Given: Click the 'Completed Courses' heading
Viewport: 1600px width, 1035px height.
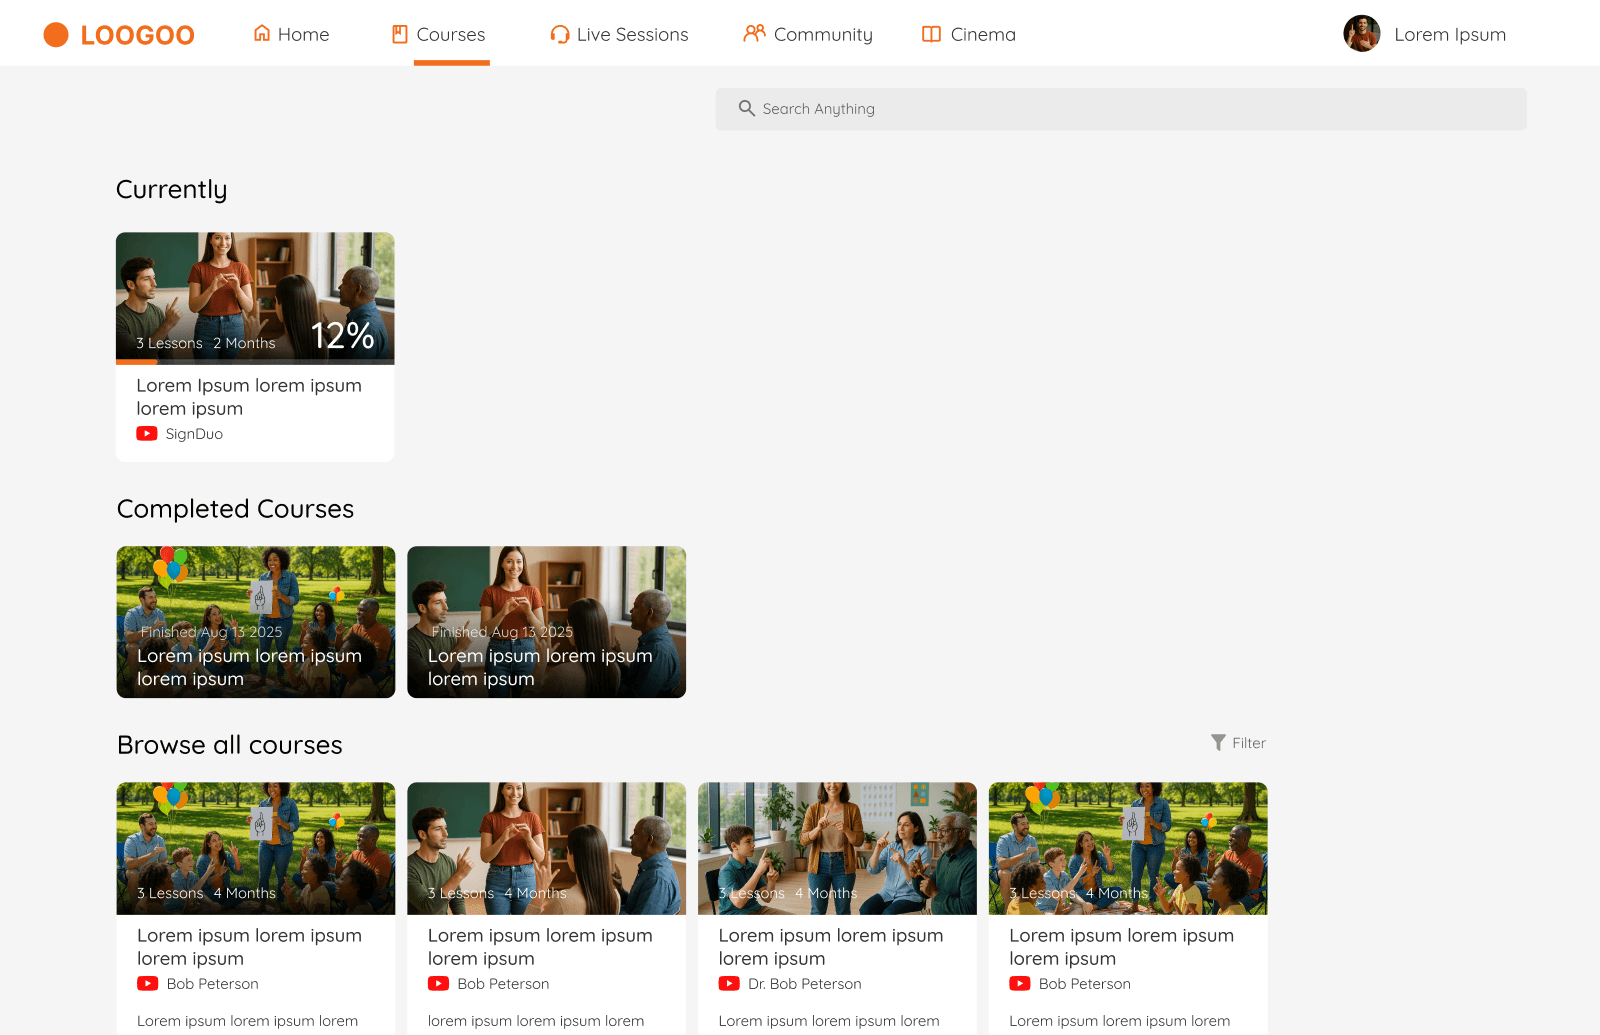Looking at the screenshot, I should click(x=236, y=509).
